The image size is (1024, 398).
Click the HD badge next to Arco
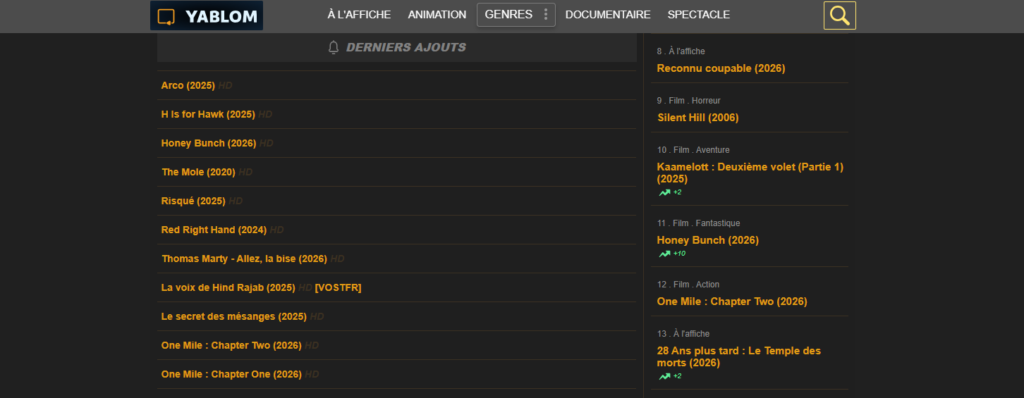coord(225,86)
